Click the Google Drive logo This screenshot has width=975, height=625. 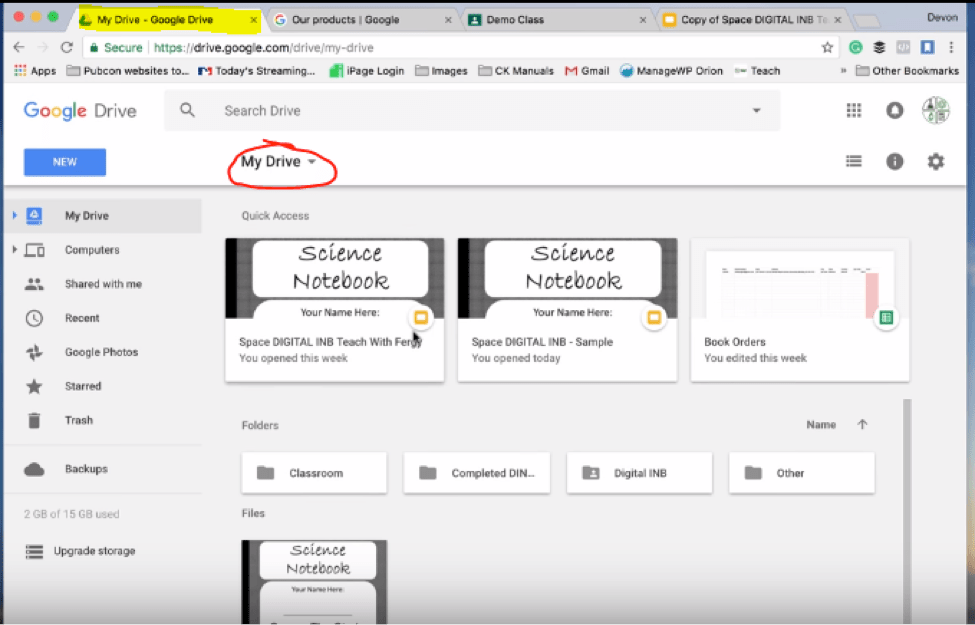point(79,111)
